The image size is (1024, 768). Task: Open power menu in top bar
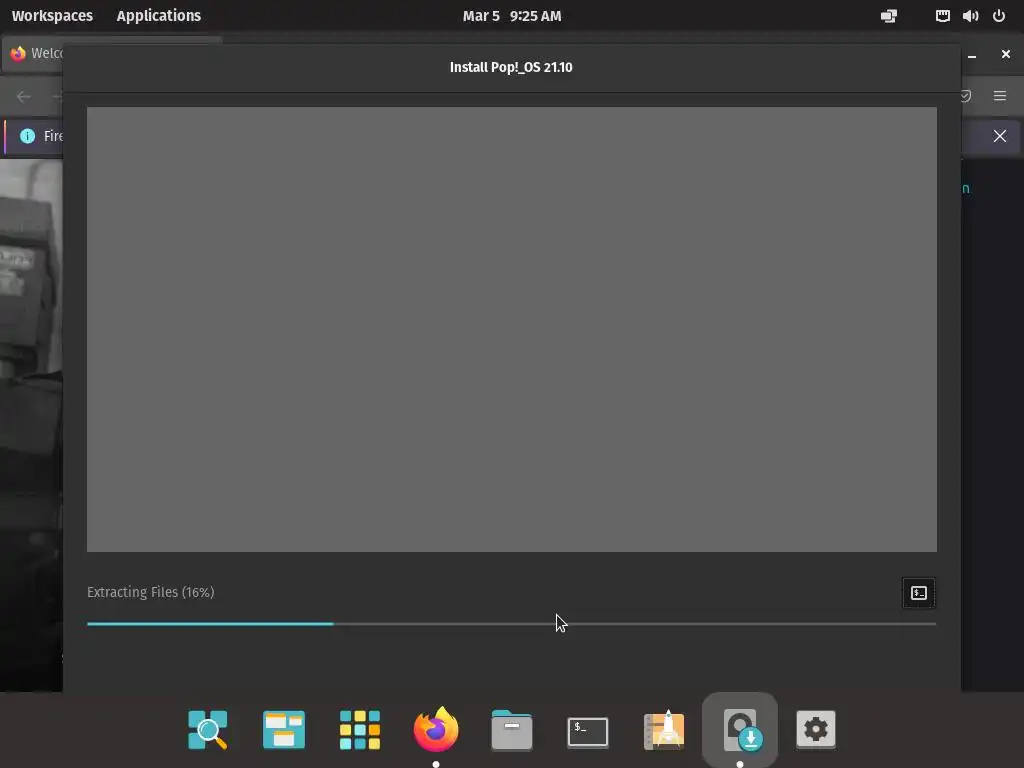click(x=999, y=16)
